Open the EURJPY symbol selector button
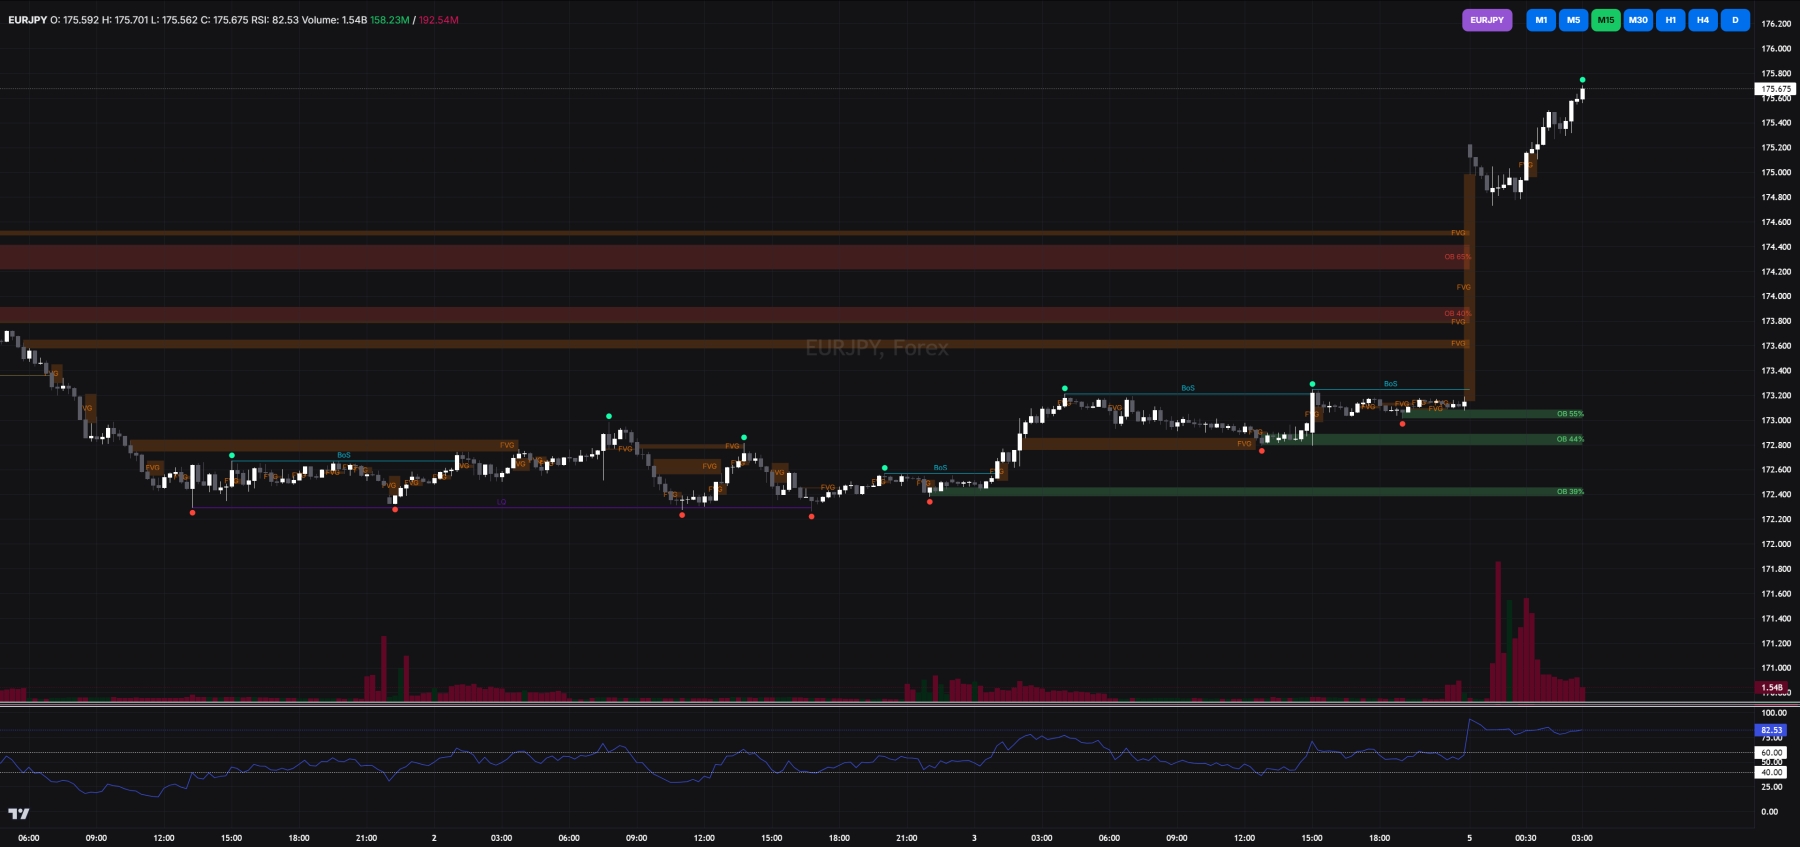The width and height of the screenshot is (1800, 847). tap(1487, 20)
